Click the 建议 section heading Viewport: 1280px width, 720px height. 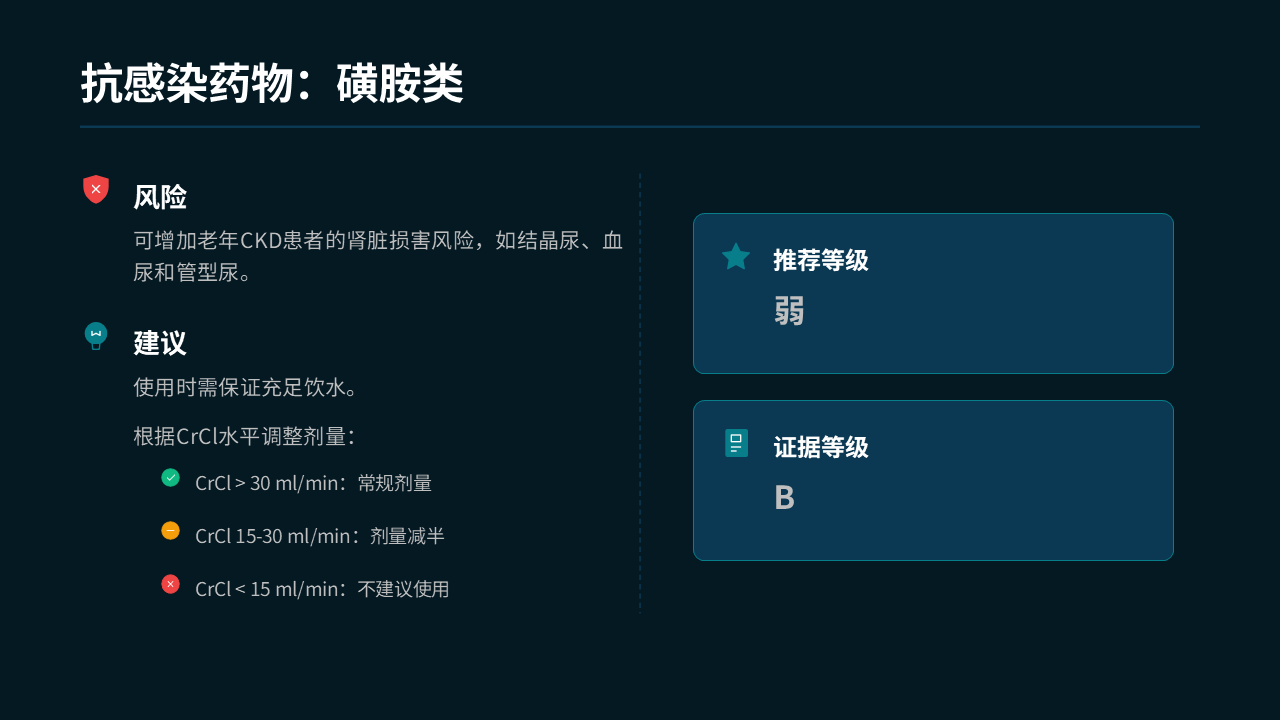point(160,343)
